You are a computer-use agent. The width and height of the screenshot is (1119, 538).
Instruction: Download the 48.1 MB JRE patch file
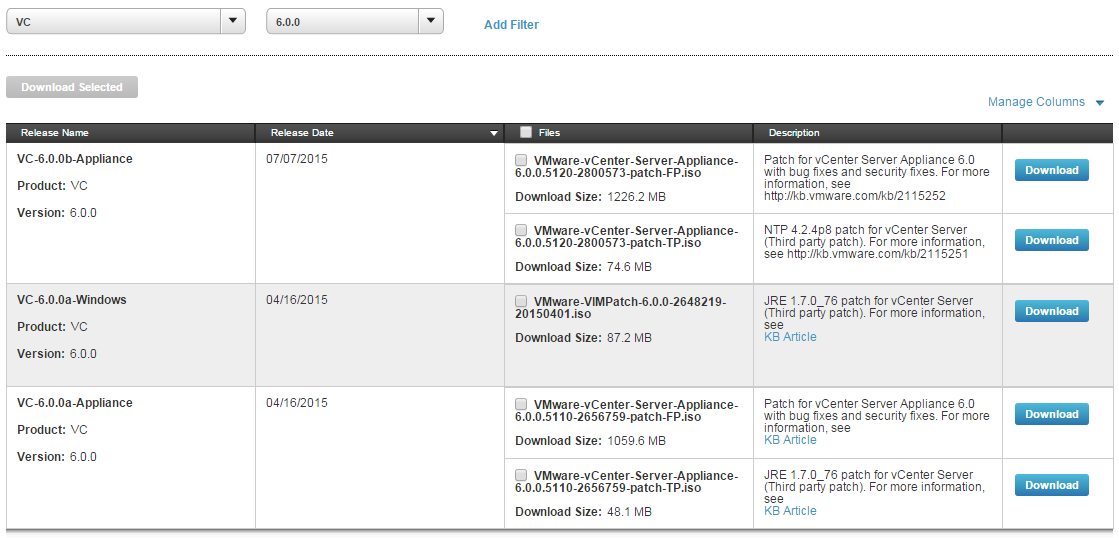tap(1052, 485)
